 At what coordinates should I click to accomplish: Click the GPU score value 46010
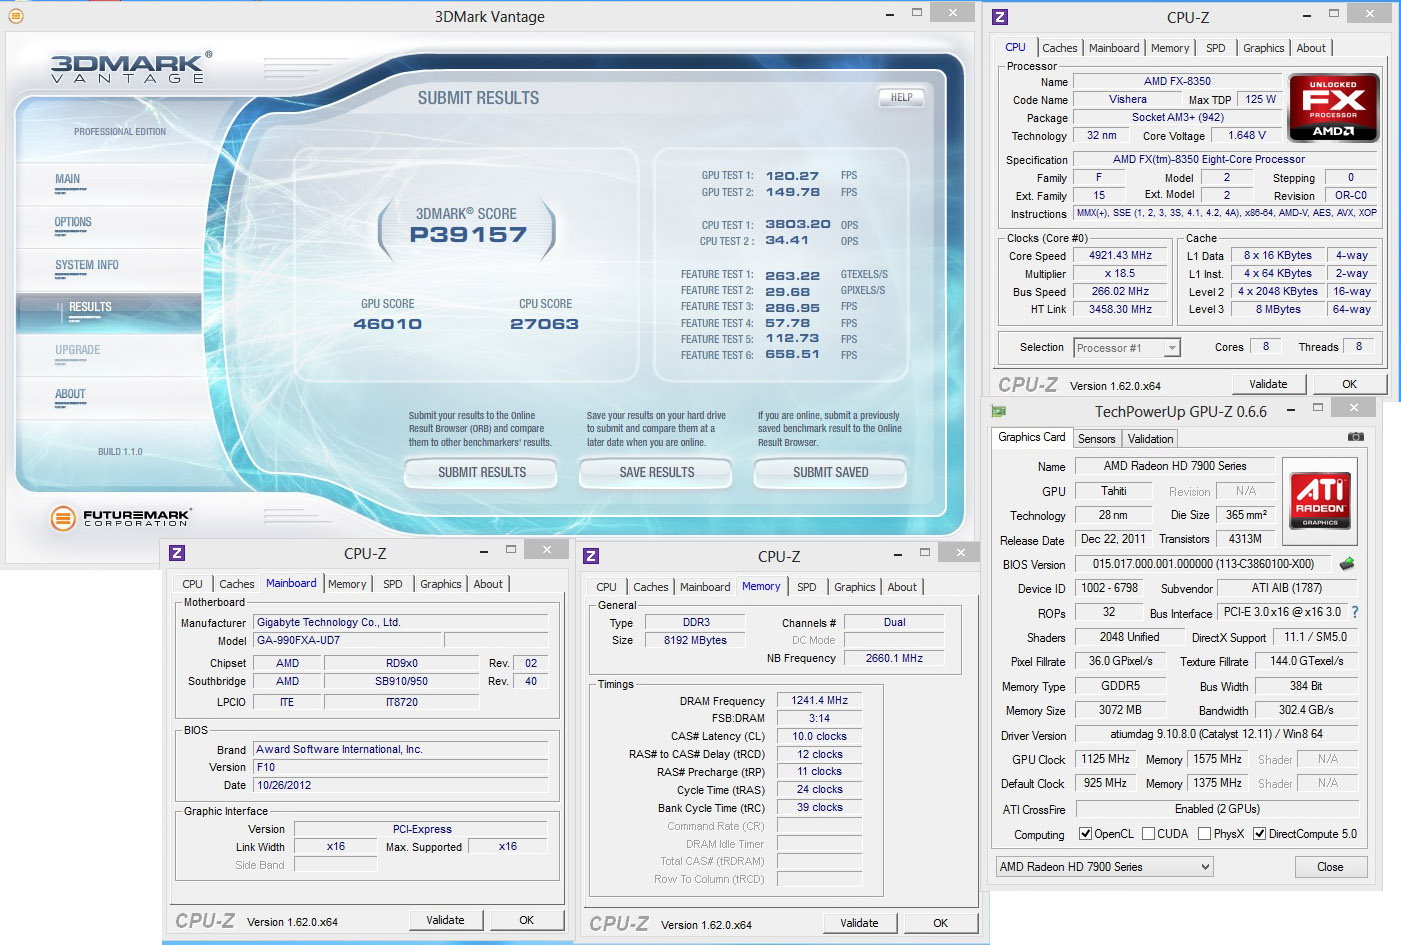pos(387,324)
